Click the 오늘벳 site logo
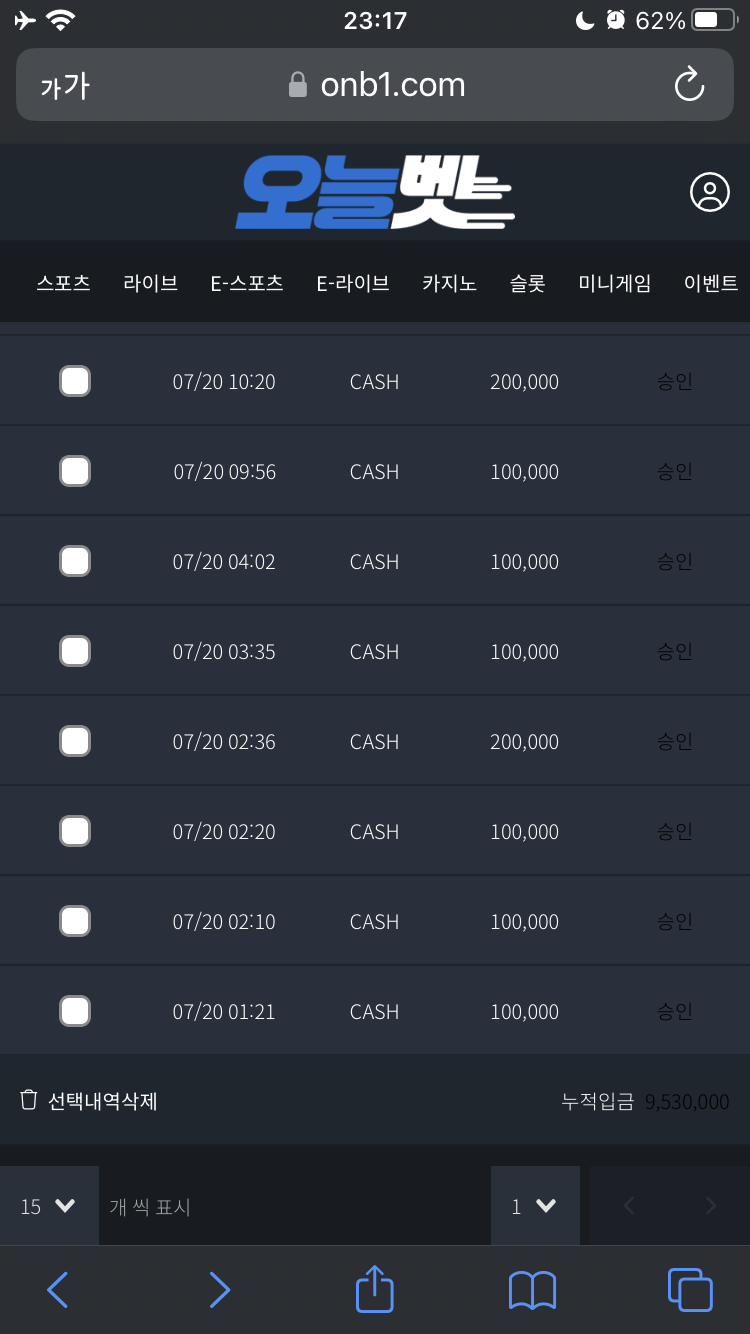Viewport: 750px width, 1334px height. (375, 193)
